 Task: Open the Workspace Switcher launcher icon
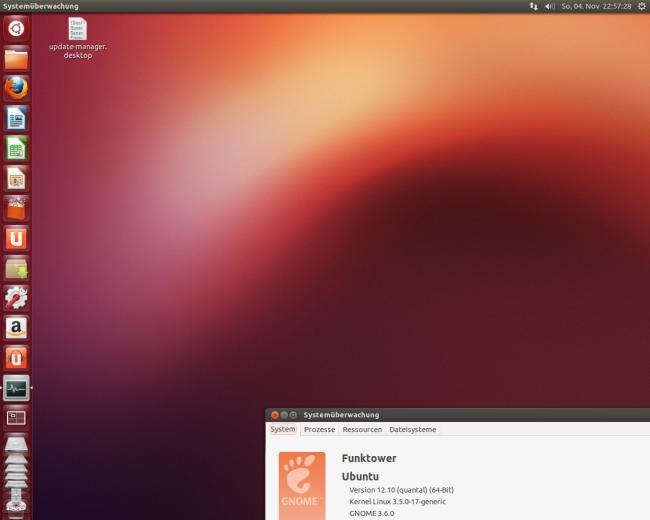(16, 418)
